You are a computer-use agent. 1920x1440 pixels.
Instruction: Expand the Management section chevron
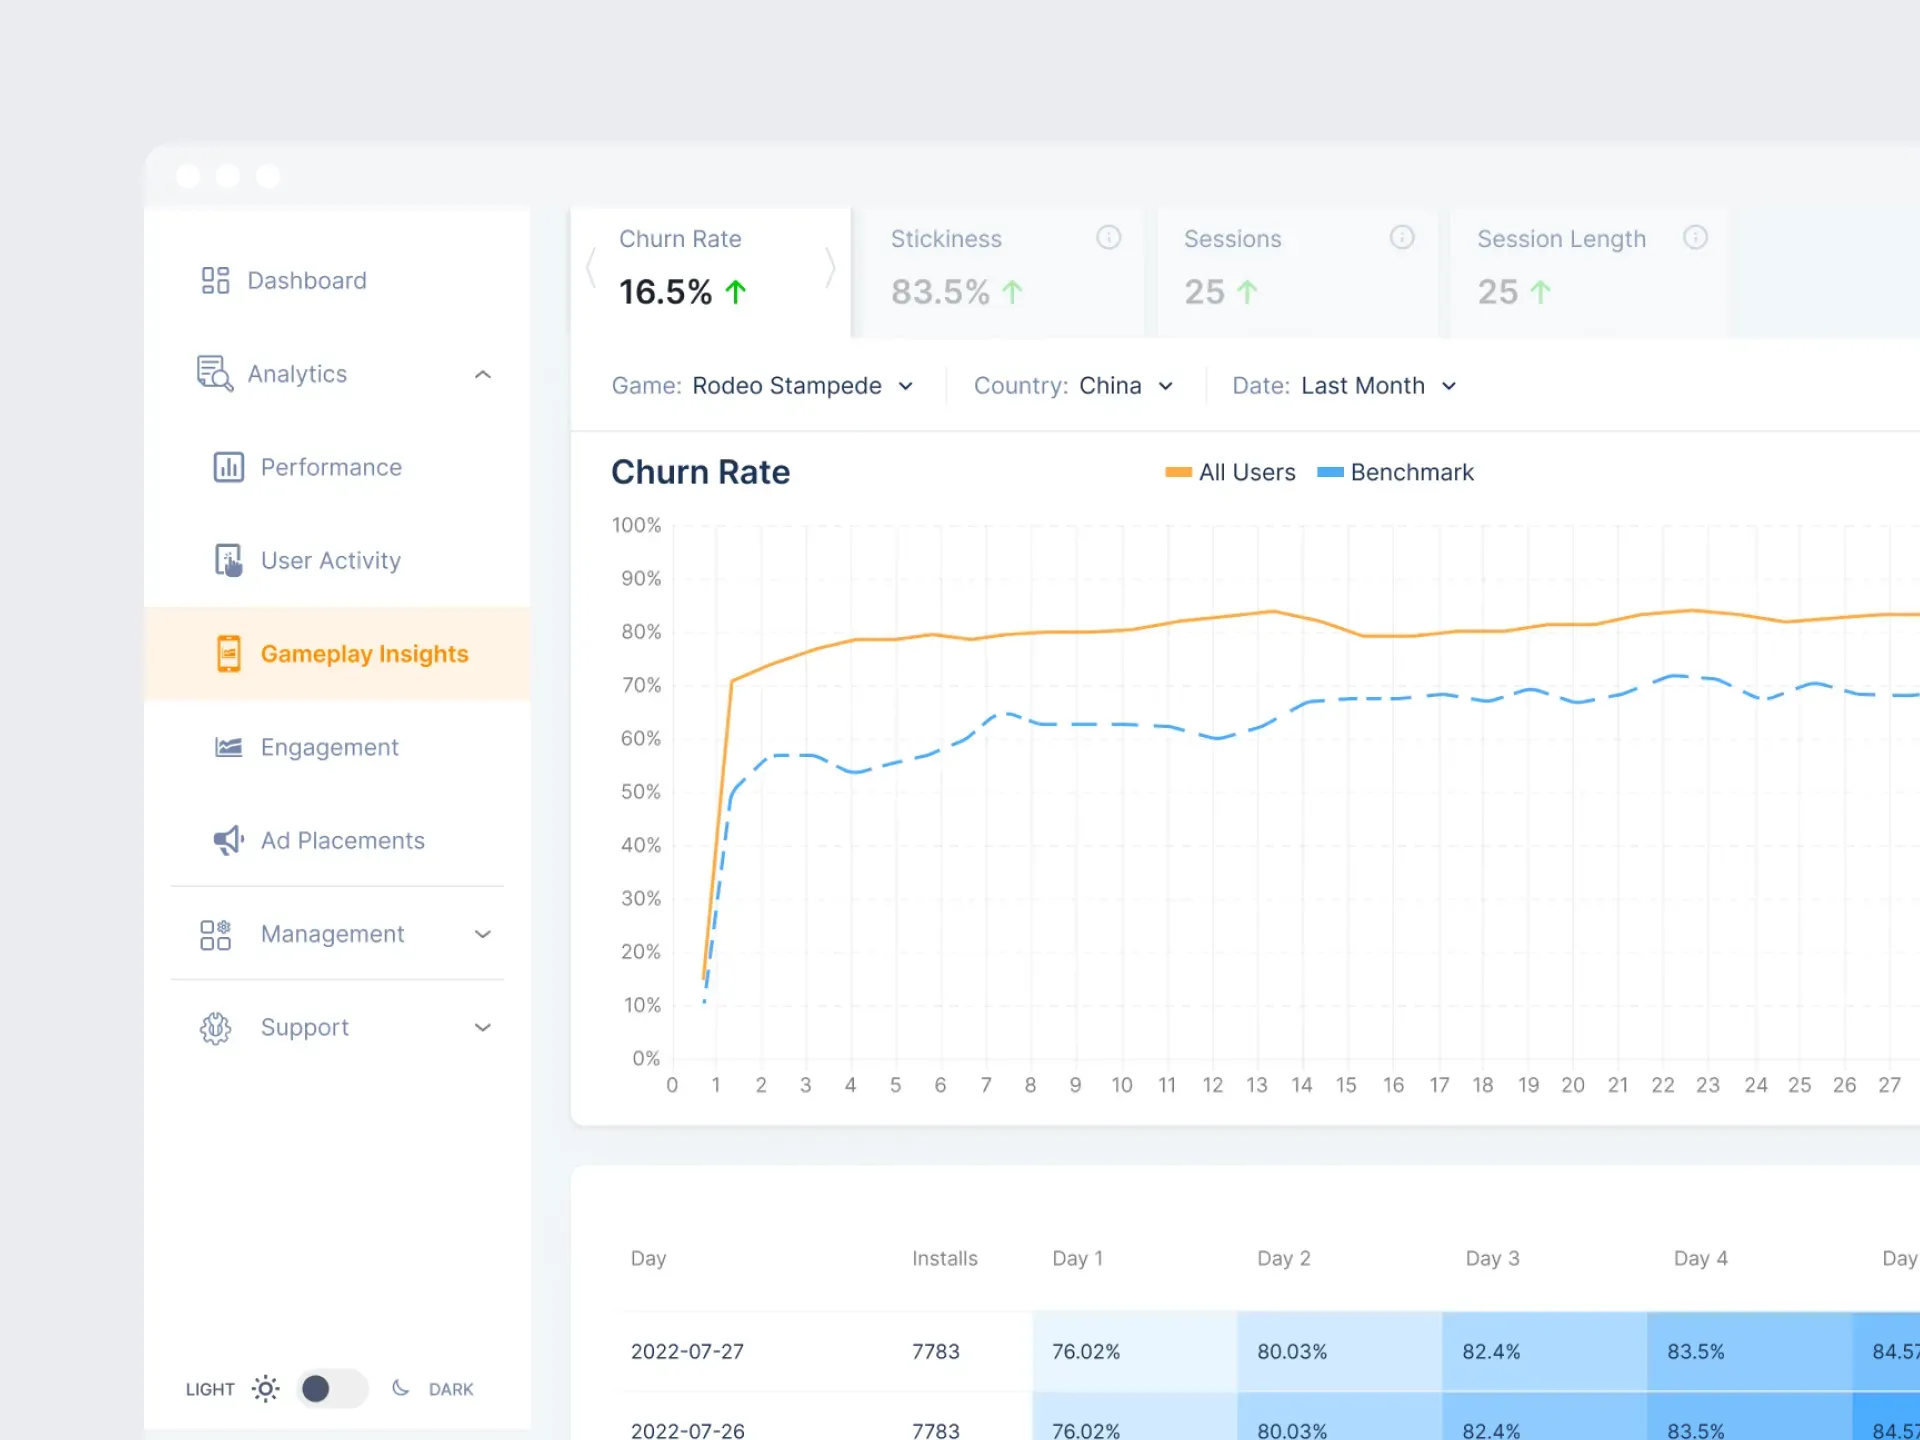pos(483,934)
